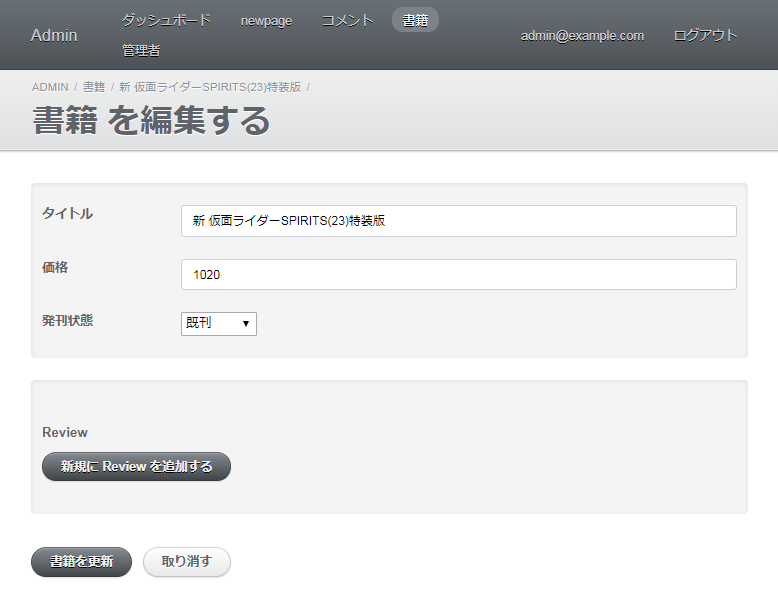Click the 書籍を更新 submit button
Viewport: 778px width, 606px height.
81,562
